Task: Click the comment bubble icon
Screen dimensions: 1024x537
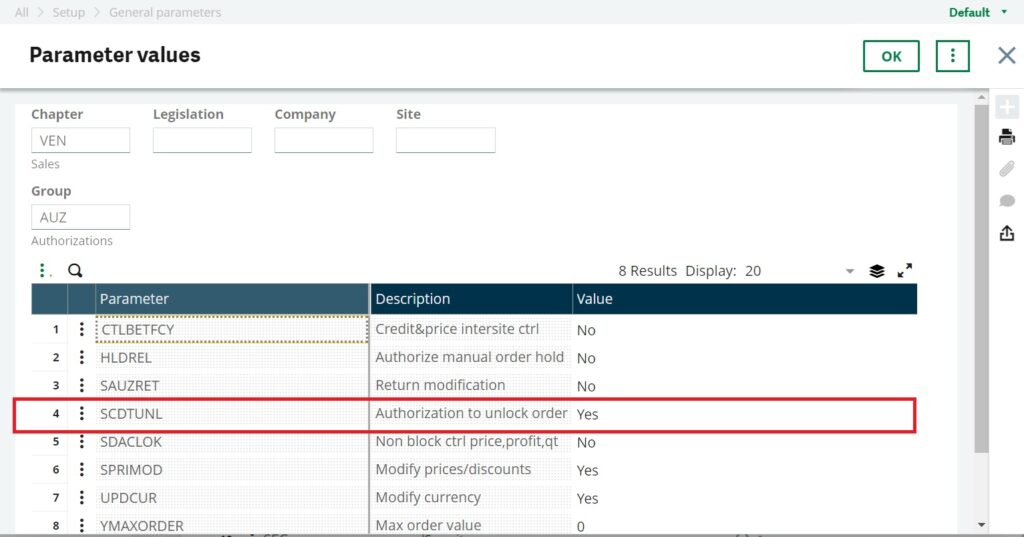Action: 1006,201
